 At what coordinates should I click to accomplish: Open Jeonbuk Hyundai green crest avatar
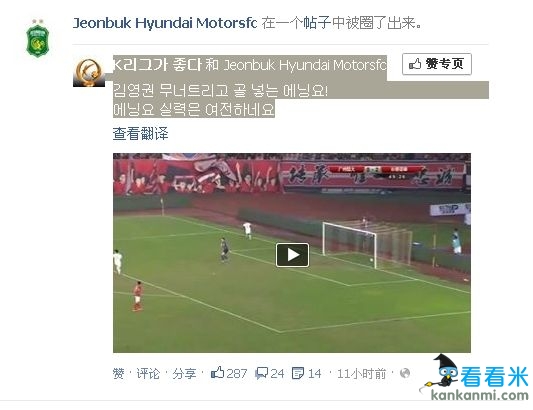(37, 38)
